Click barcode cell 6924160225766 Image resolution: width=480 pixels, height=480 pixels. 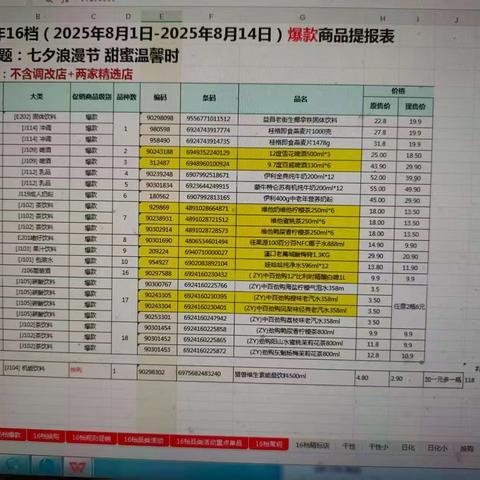pyautogui.click(x=206, y=285)
